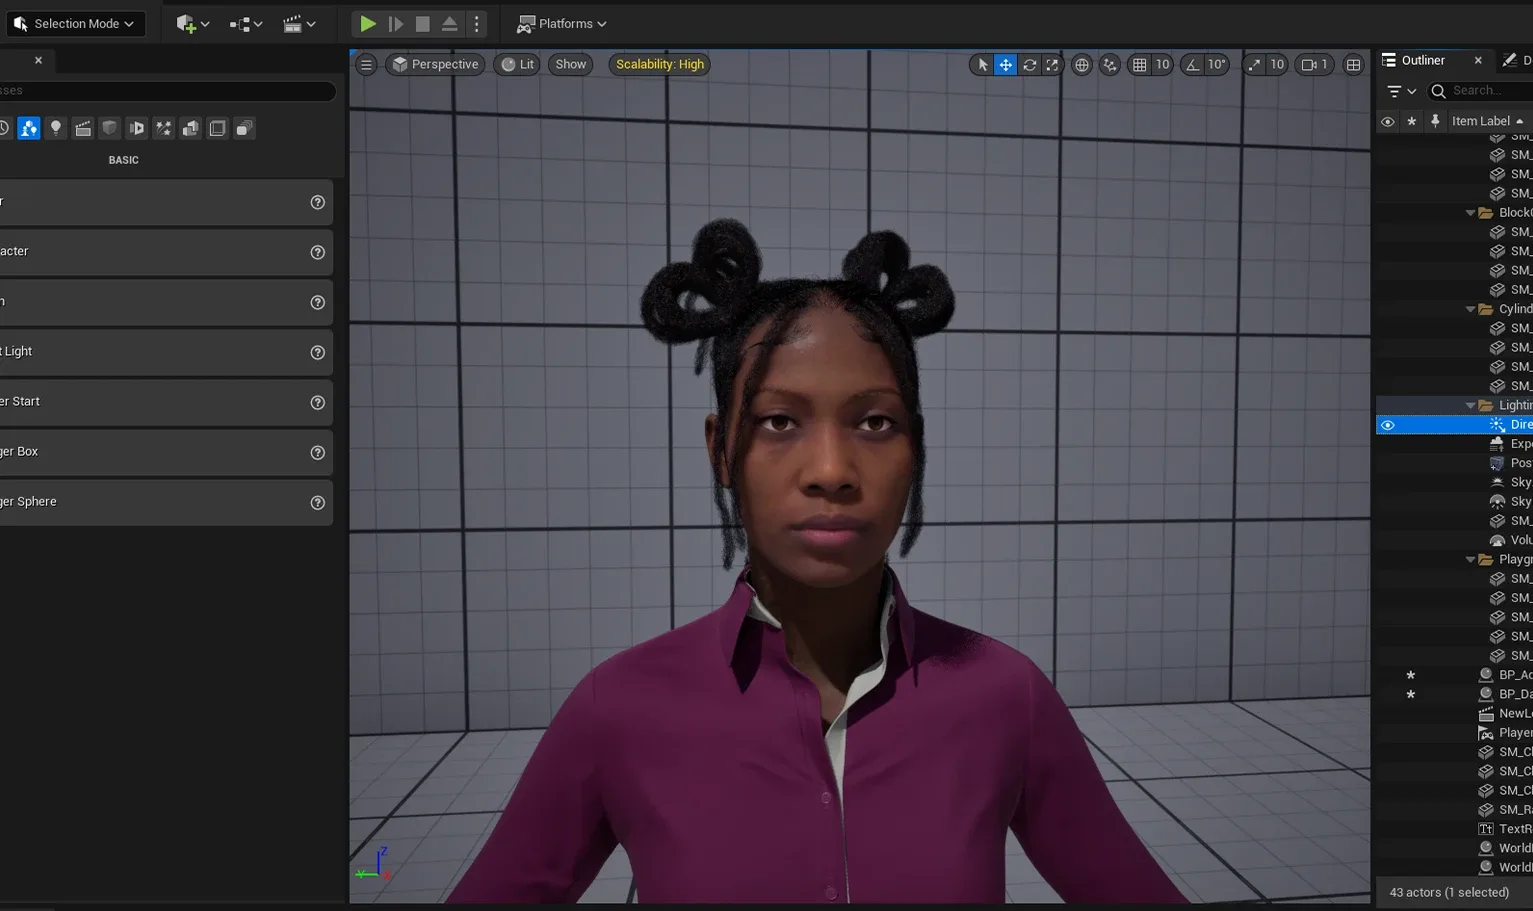Toggle rotation angle snapping icon
Screen dimensions: 1533x911
[x=1192, y=64]
